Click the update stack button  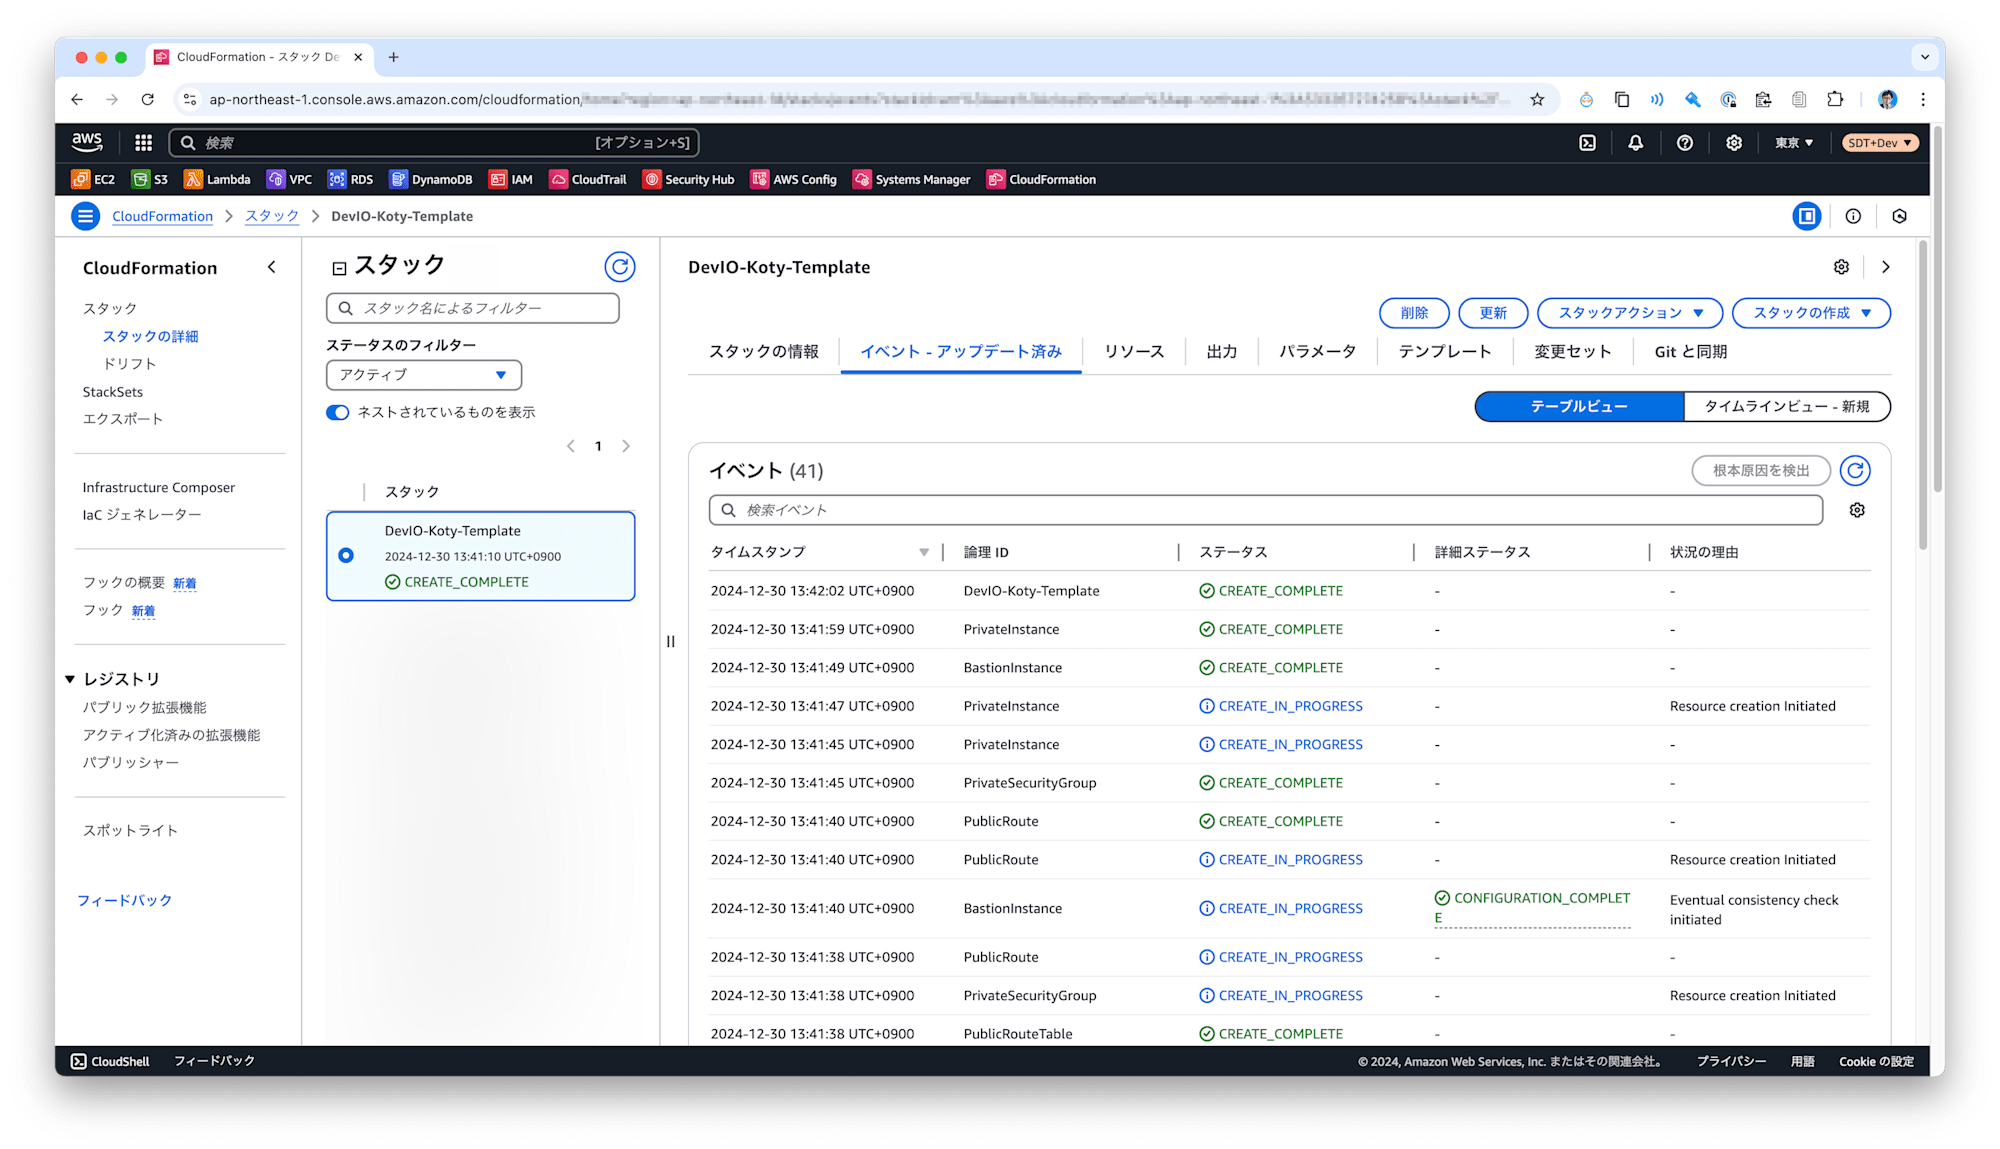[1493, 313]
